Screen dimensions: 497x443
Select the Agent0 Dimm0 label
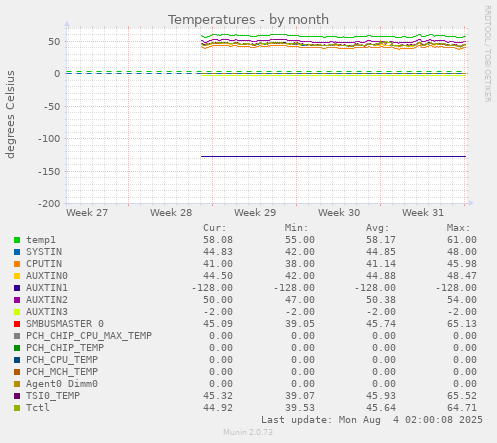[x=62, y=384]
